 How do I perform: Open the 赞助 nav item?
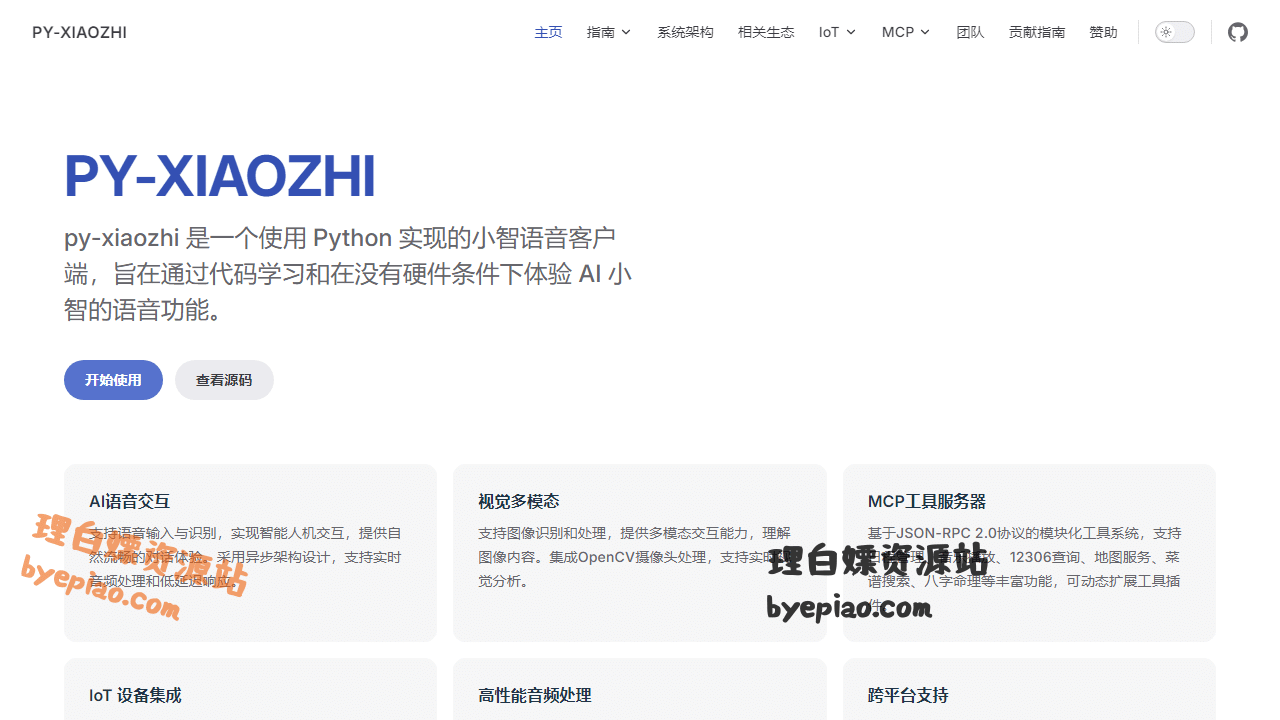click(1103, 32)
